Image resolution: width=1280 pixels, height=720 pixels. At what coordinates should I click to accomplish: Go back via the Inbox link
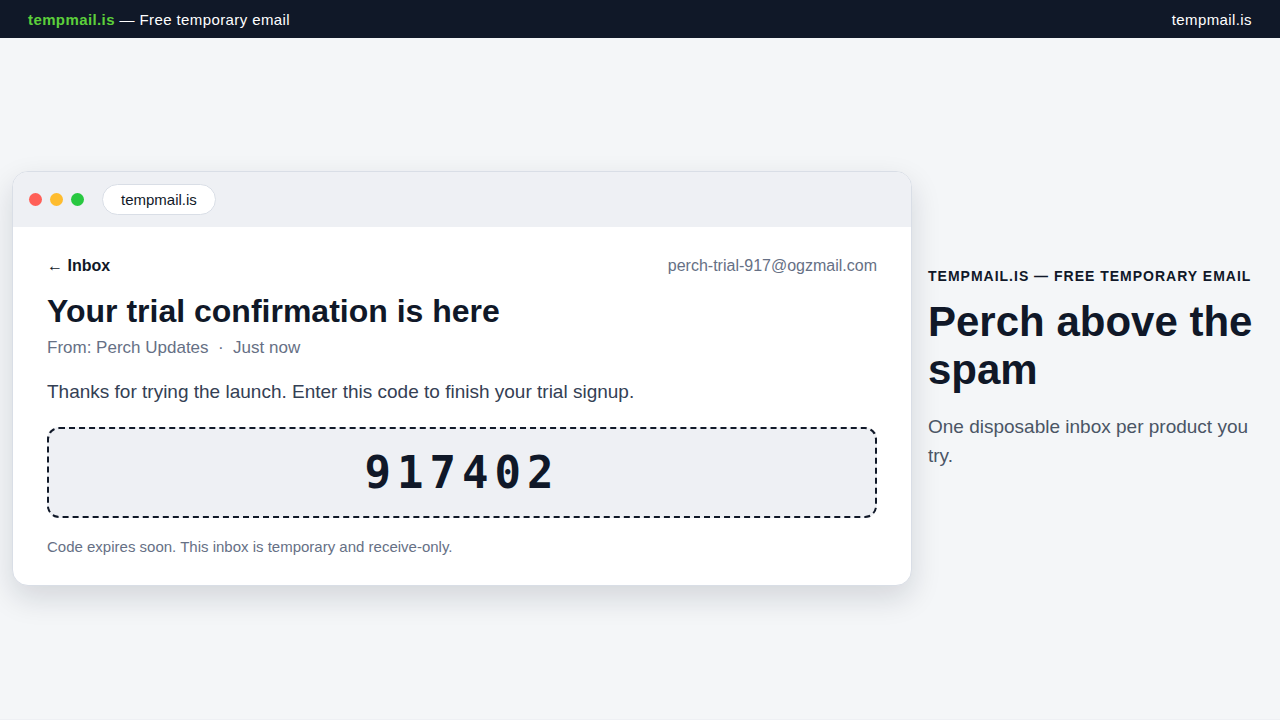click(x=79, y=266)
